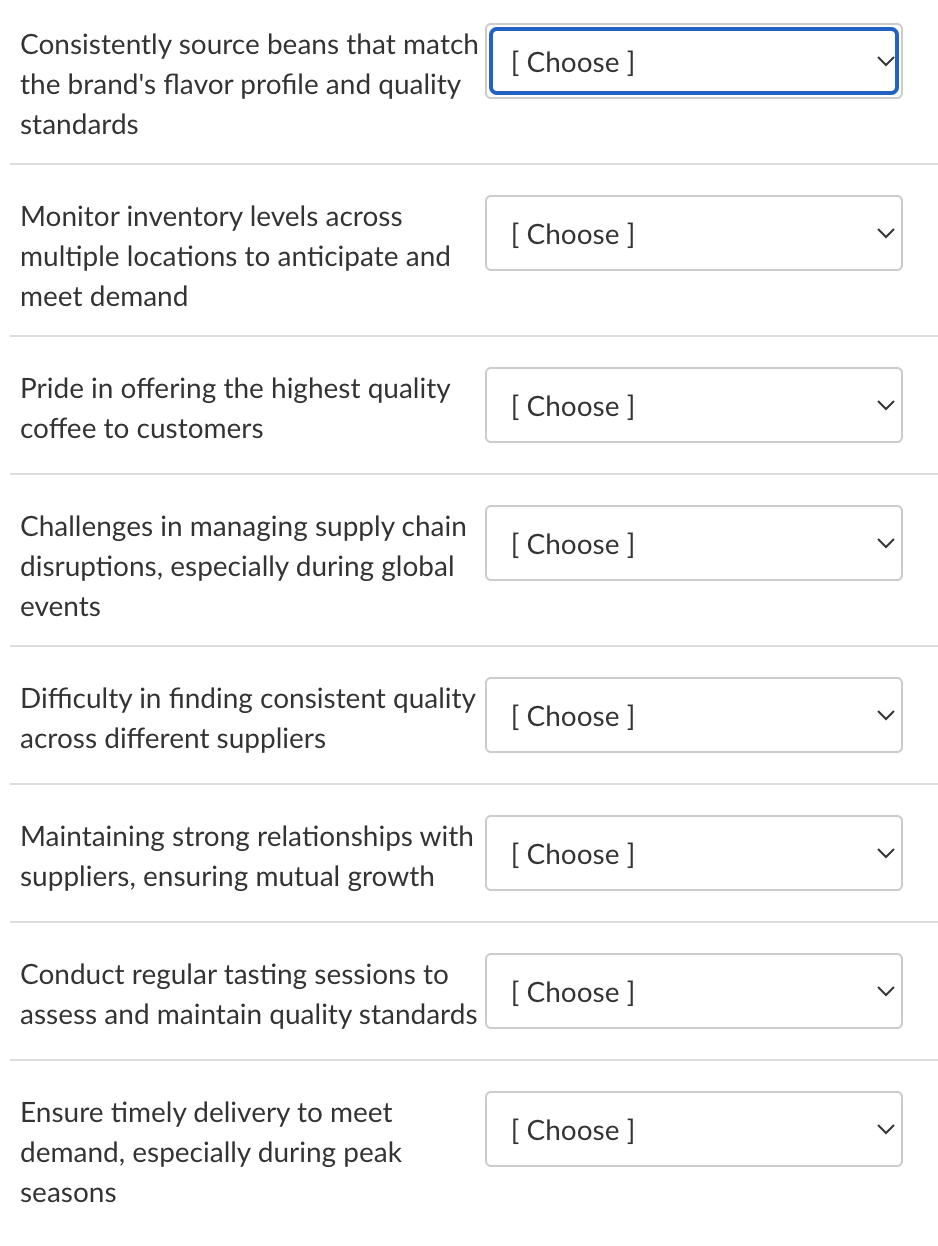Image resolution: width=938 pixels, height=1246 pixels.
Task: Click chevron arrow in 'Monitor inventory levels' dropdown
Action: point(883,234)
